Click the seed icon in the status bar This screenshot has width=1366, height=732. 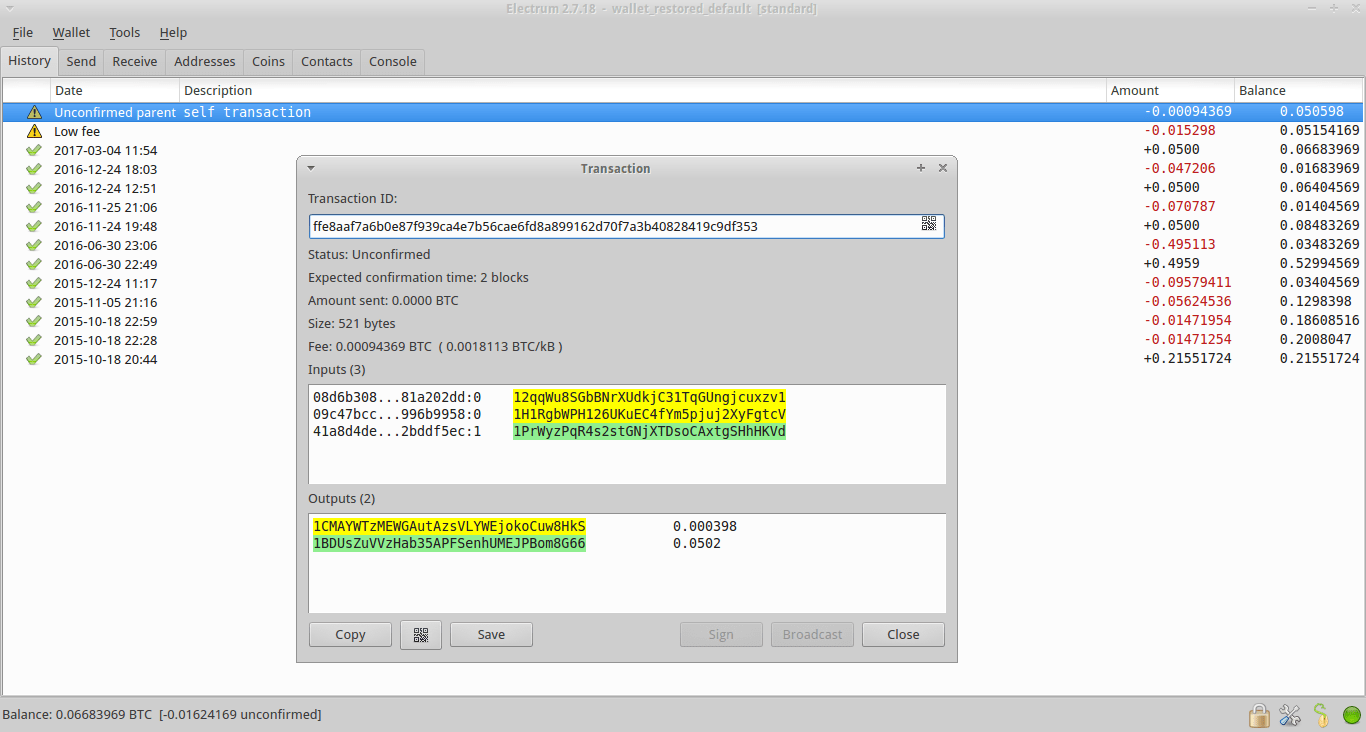pos(1321,715)
